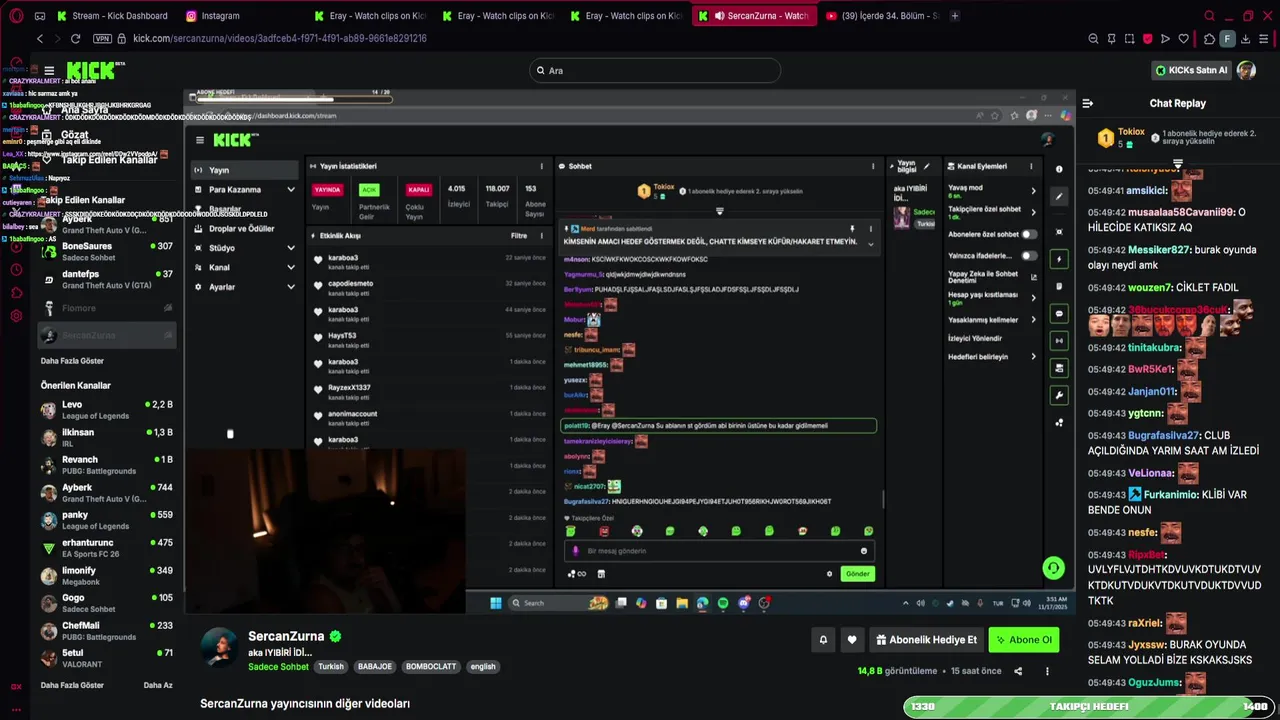Open the Sadece Sohbet category link
Image resolution: width=1280 pixels, height=720 pixels.
[278, 667]
